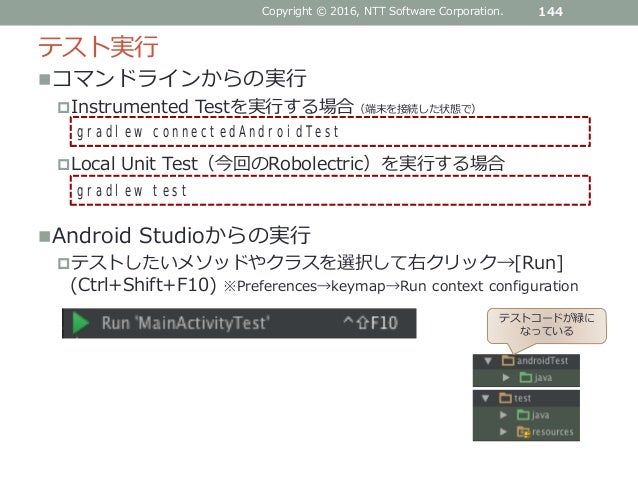Click the Local Unit Test (今回のRobolectric) line
Viewport: 638px width, 479px height.
click(x=288, y=164)
